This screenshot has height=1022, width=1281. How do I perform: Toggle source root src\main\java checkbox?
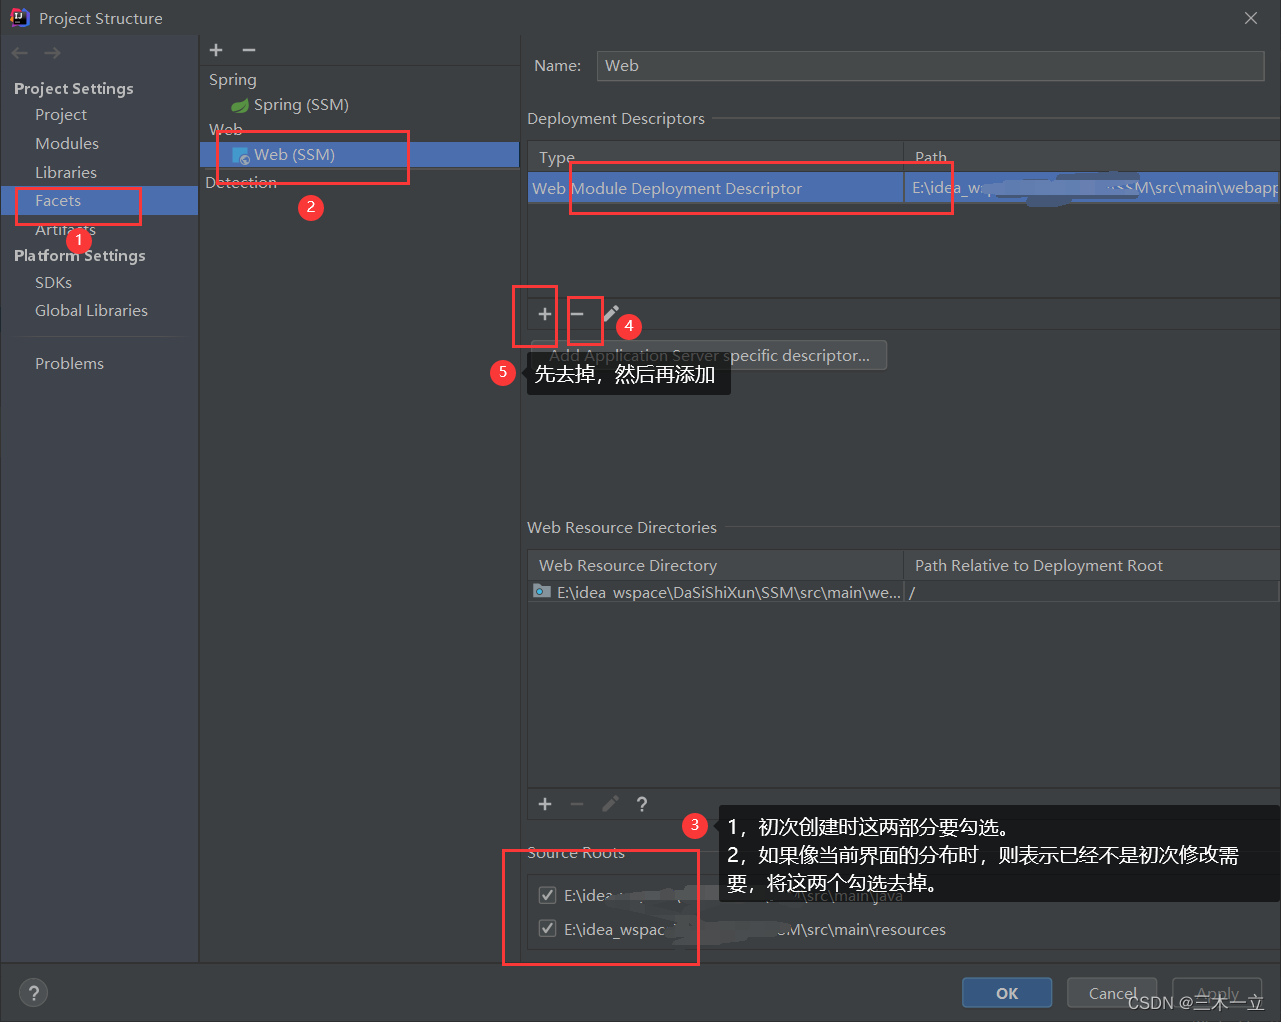(547, 895)
